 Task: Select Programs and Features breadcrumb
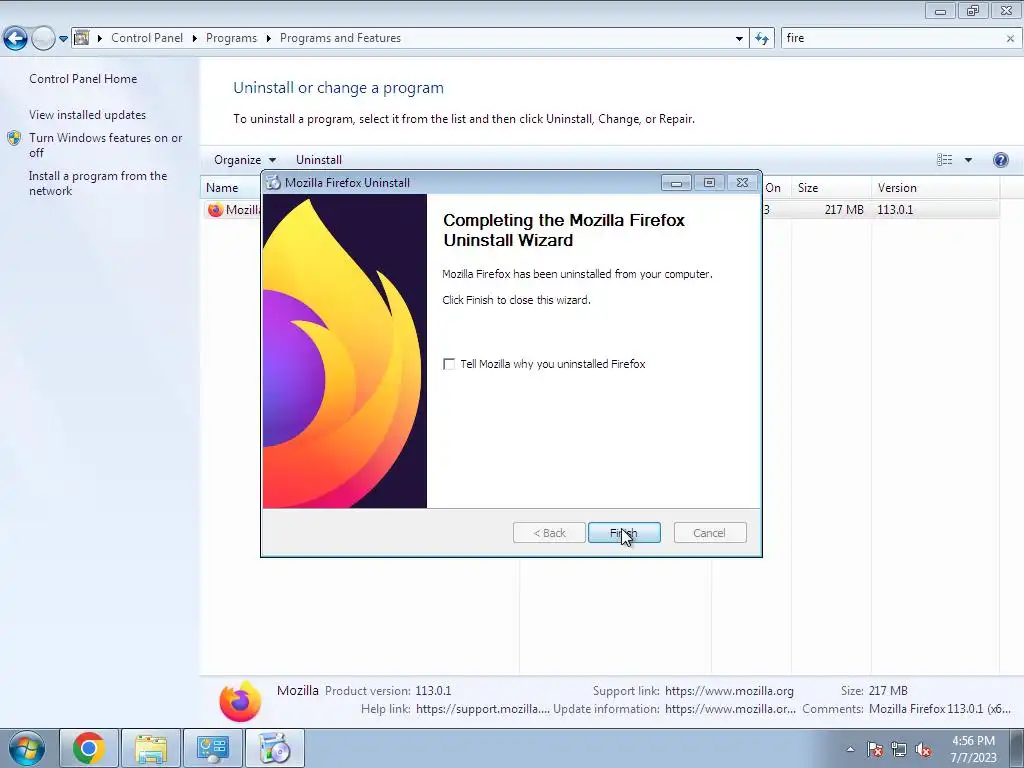[x=340, y=38]
